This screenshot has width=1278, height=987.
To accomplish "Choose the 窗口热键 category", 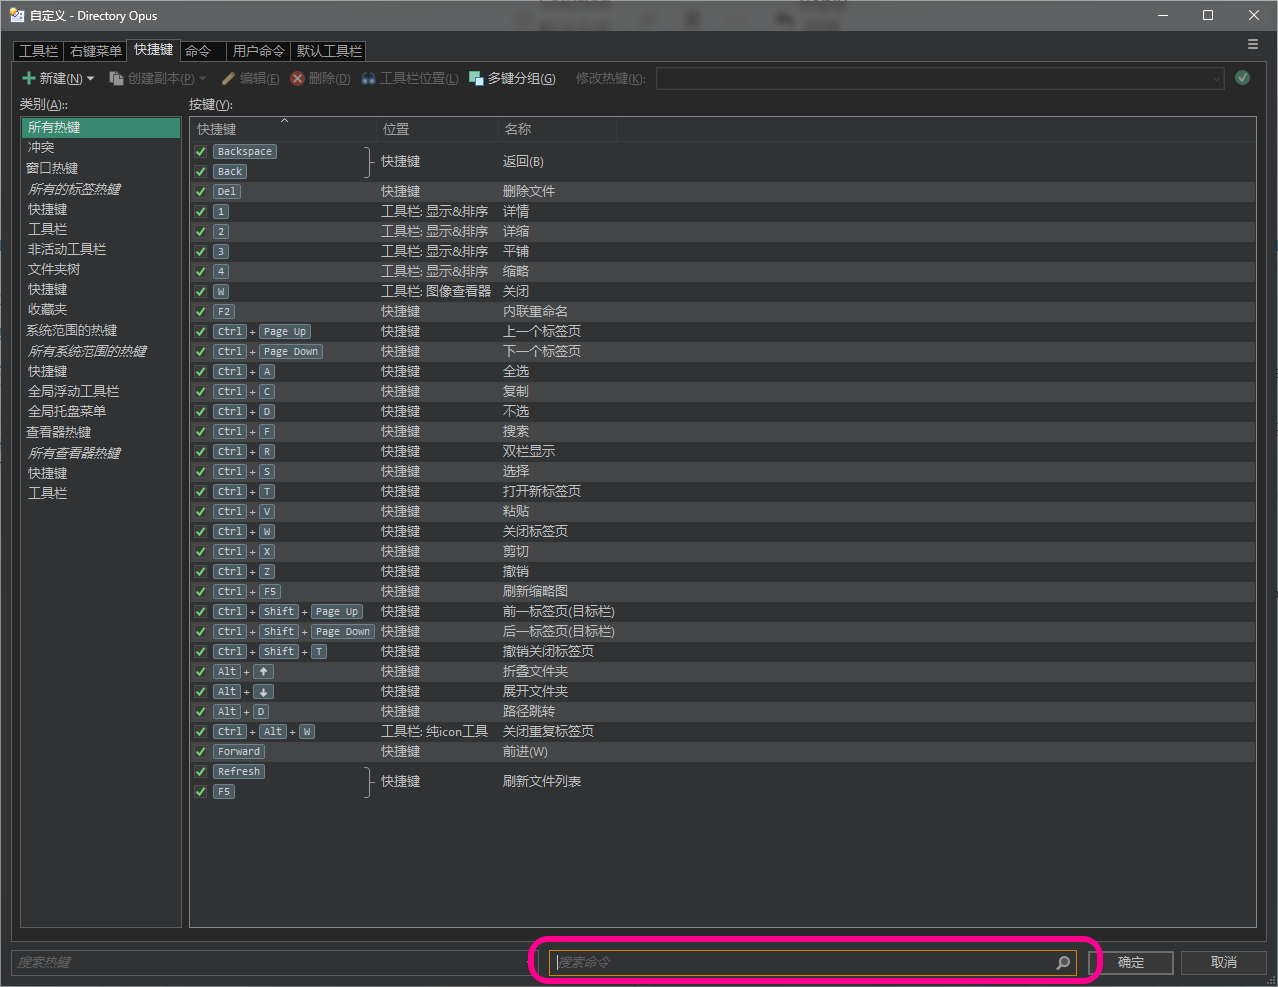I will coord(52,168).
